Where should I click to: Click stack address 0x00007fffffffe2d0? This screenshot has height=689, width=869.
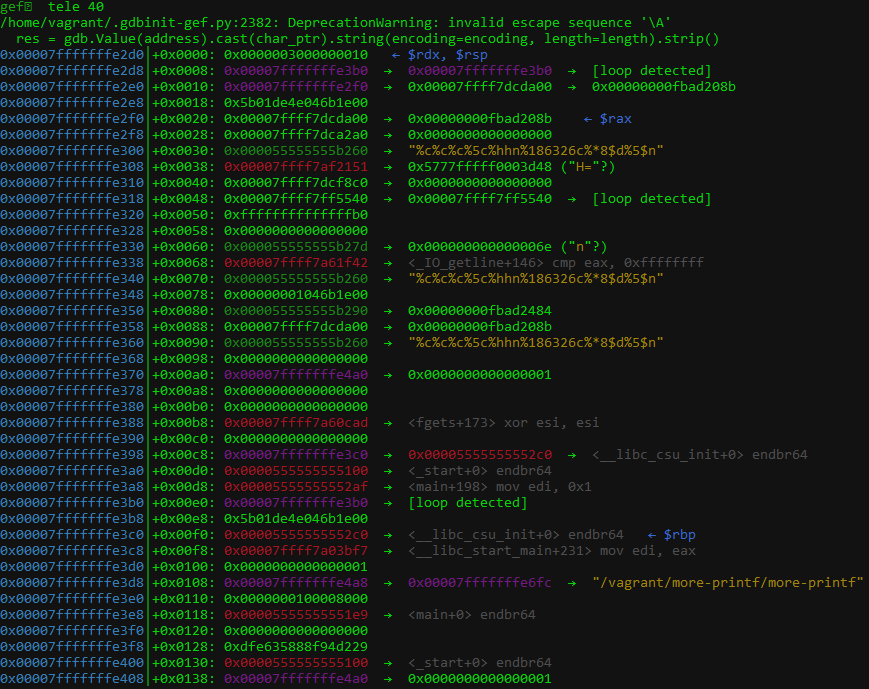pos(72,55)
